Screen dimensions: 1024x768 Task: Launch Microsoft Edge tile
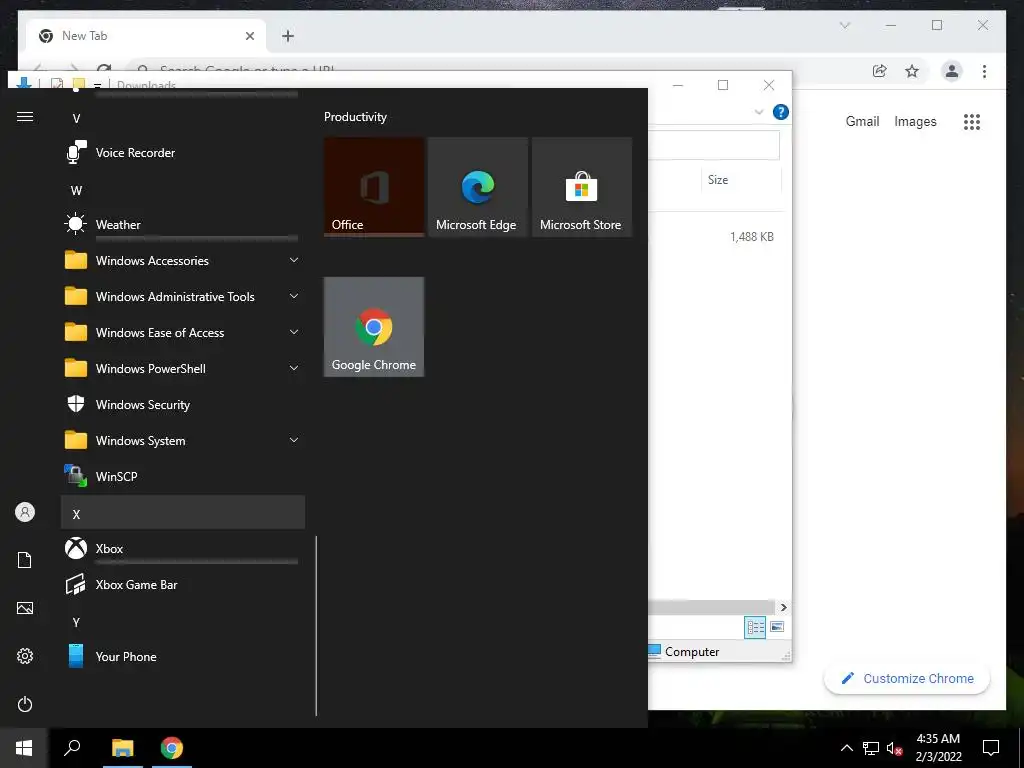coord(478,187)
